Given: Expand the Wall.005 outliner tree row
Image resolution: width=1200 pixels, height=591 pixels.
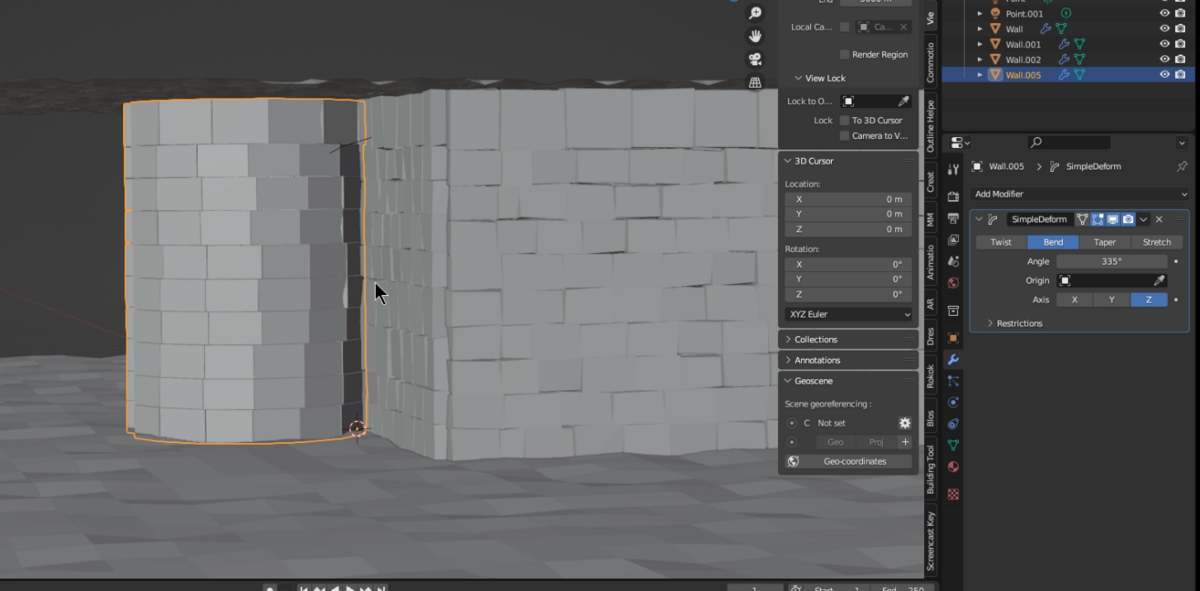Looking at the screenshot, I should (980, 75).
